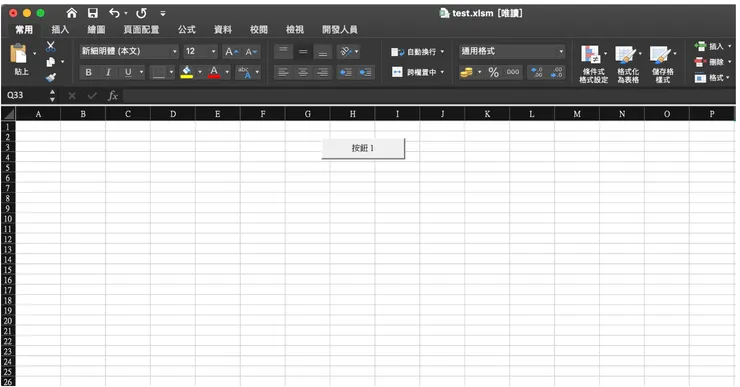Image resolution: width=740 pixels, height=387 pixels.
Task: Expand the font color options arrow
Action: [227, 72]
